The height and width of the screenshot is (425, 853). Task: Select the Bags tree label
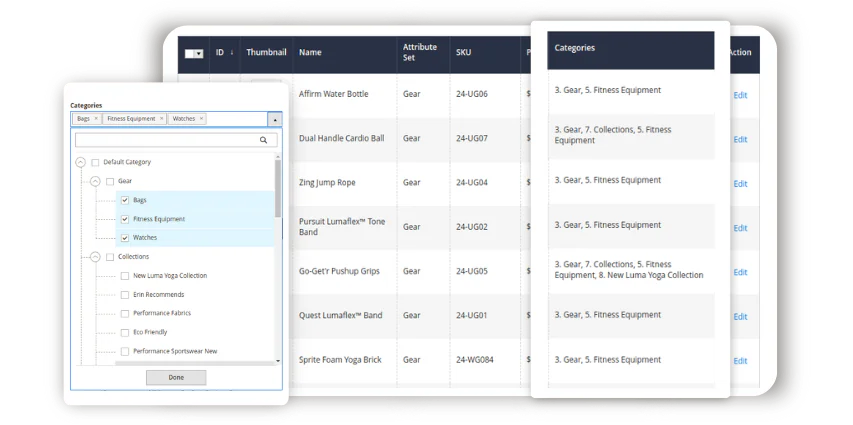140,200
